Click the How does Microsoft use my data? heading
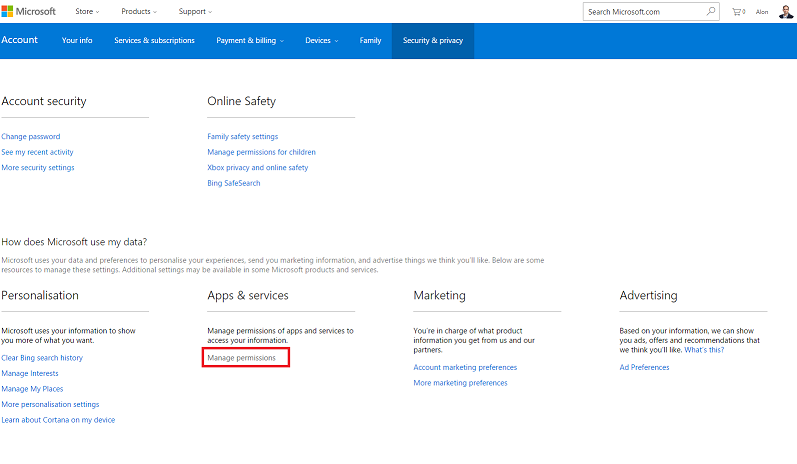 pyautogui.click(x=74, y=242)
